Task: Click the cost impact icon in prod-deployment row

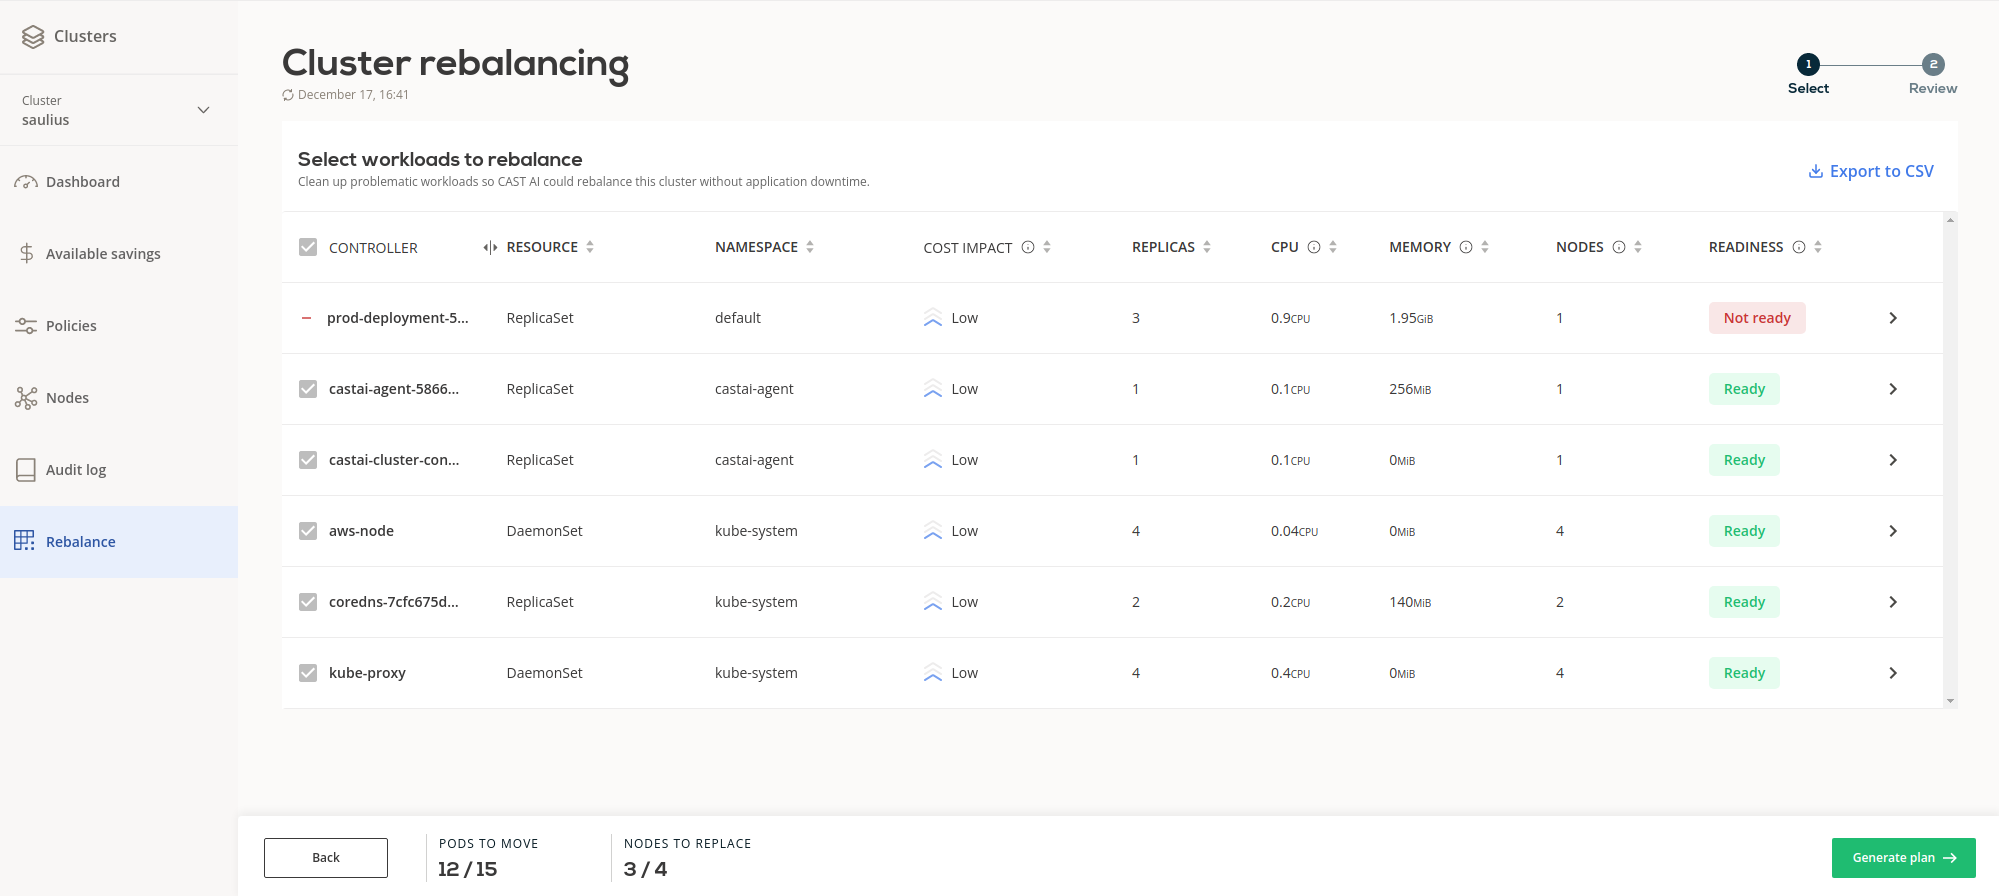Action: pos(933,318)
